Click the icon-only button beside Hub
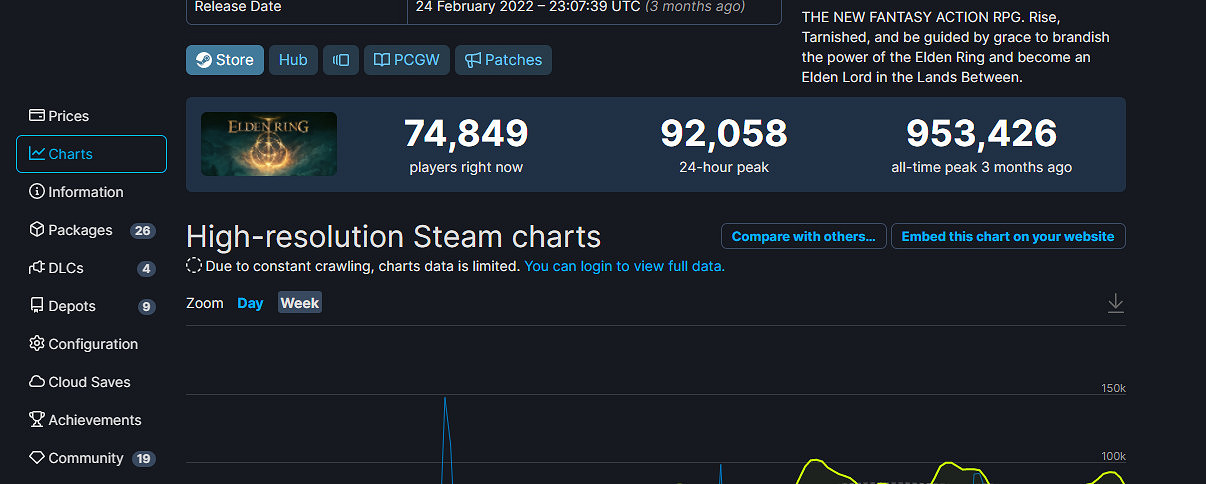The image size is (1206, 484). (341, 60)
